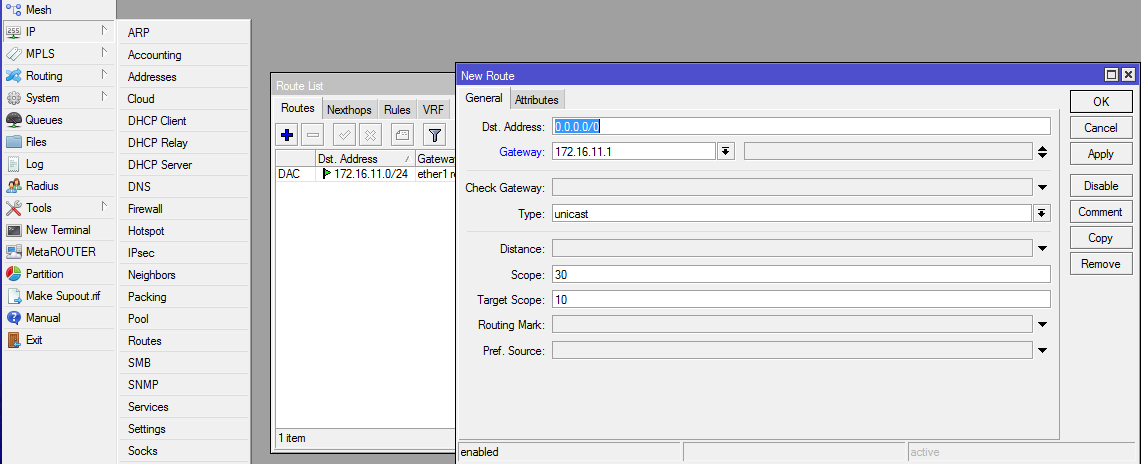Viewport: 1141px width, 464px height.
Task: Select the 172.16.11.0/24 route row
Action: pyautogui.click(x=365, y=174)
